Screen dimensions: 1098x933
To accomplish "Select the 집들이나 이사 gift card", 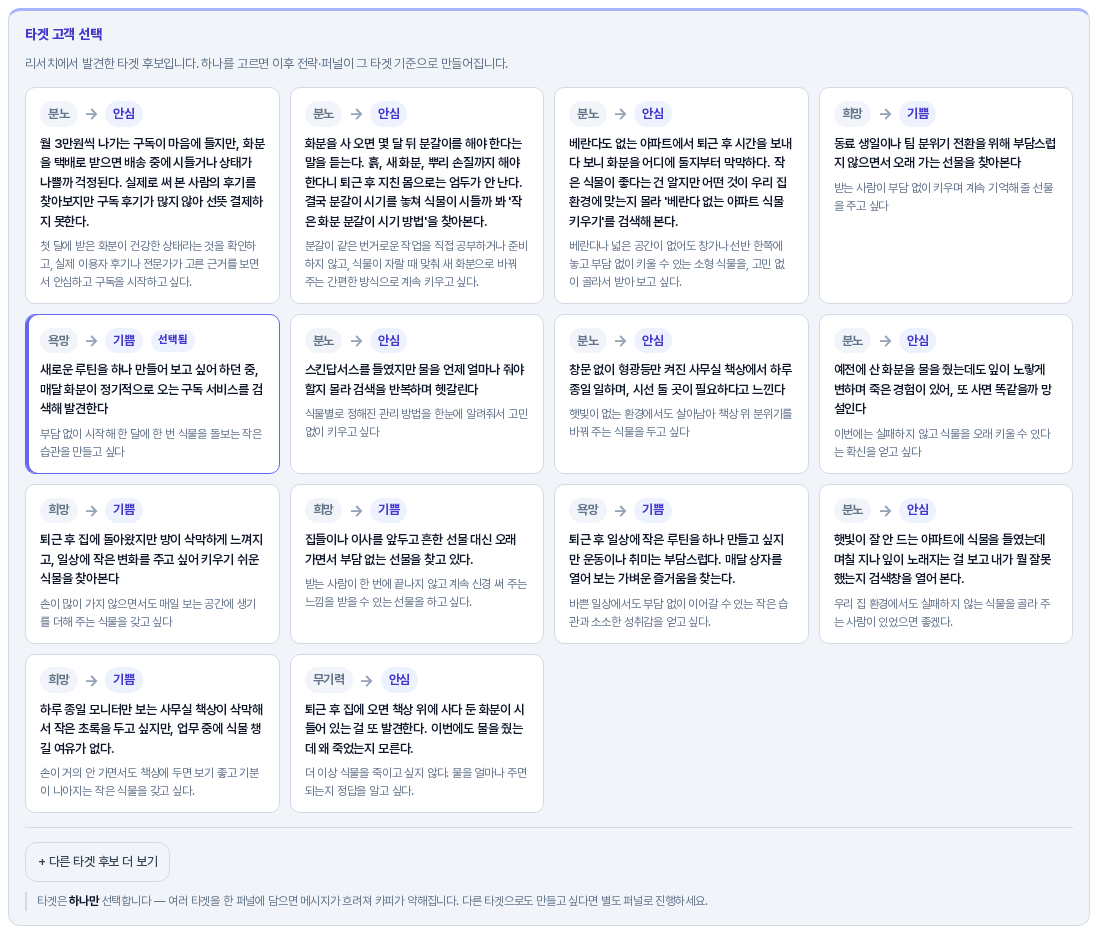I will tap(417, 564).
